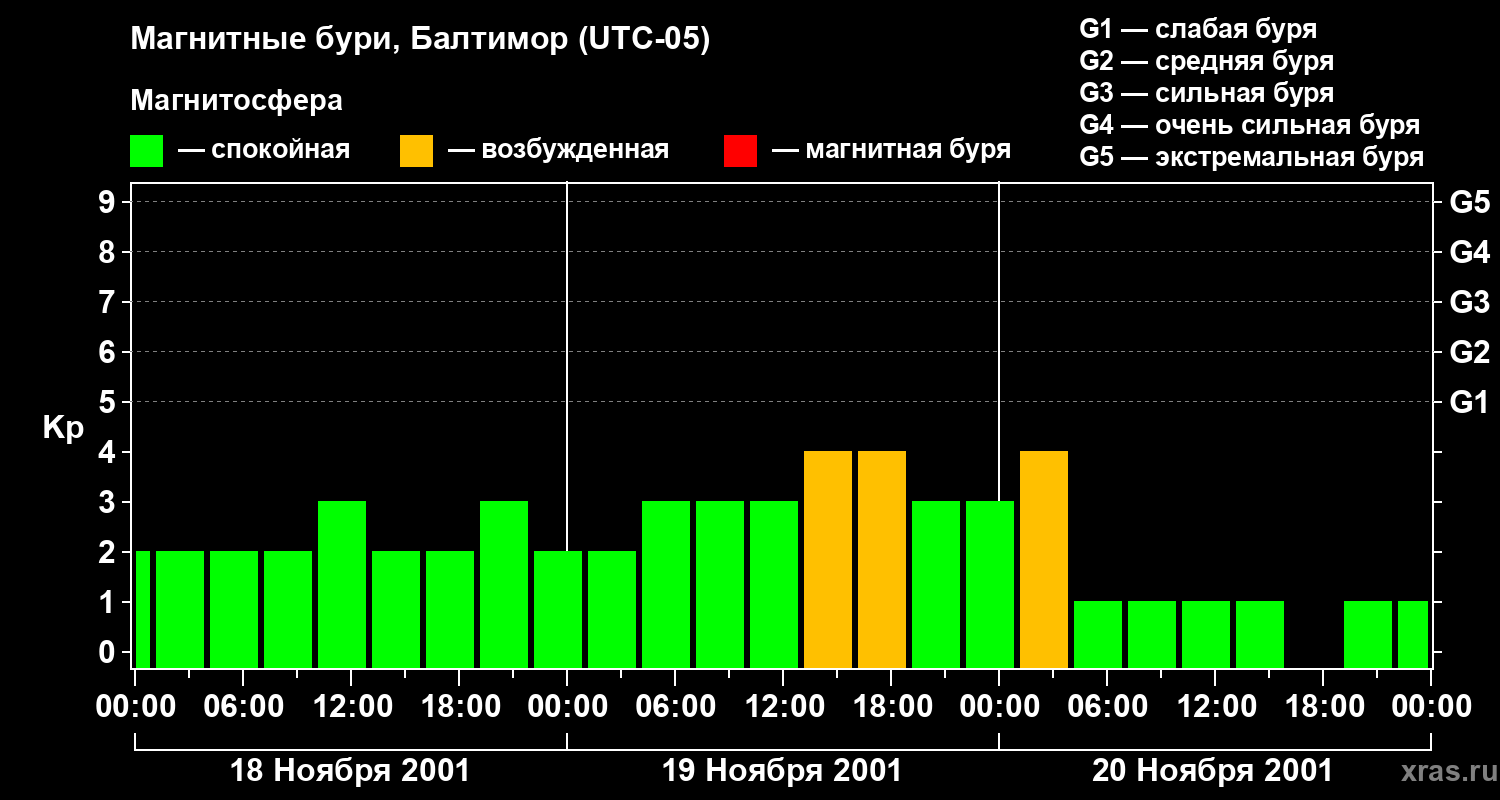The image size is (1500, 800).
Task: Click the first orange bar on 19 November
Action: (x=828, y=560)
